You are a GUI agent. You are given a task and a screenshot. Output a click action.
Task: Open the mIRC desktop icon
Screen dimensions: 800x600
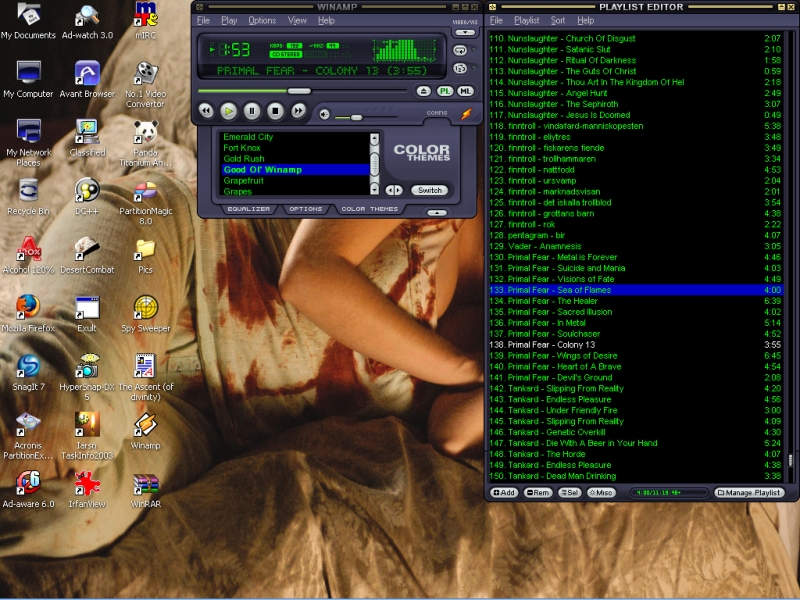pyautogui.click(x=146, y=14)
